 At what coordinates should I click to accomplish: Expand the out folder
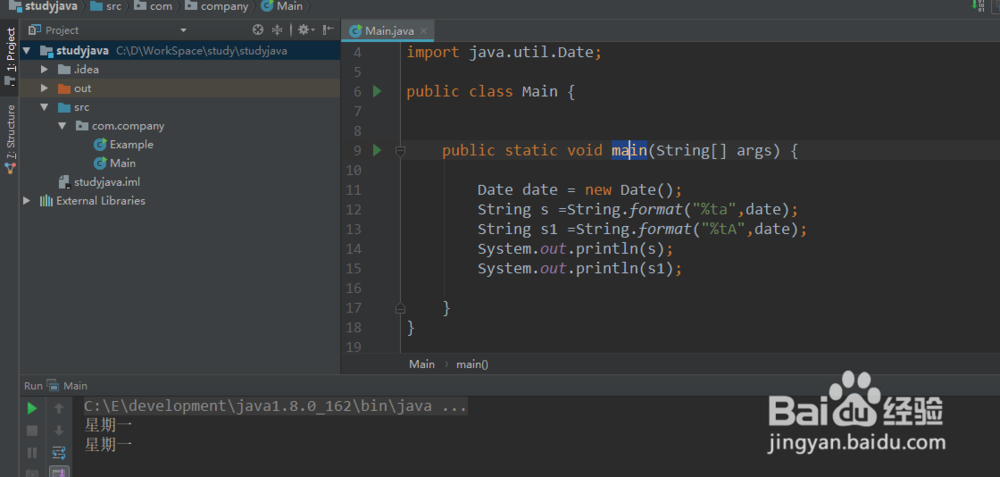44,88
